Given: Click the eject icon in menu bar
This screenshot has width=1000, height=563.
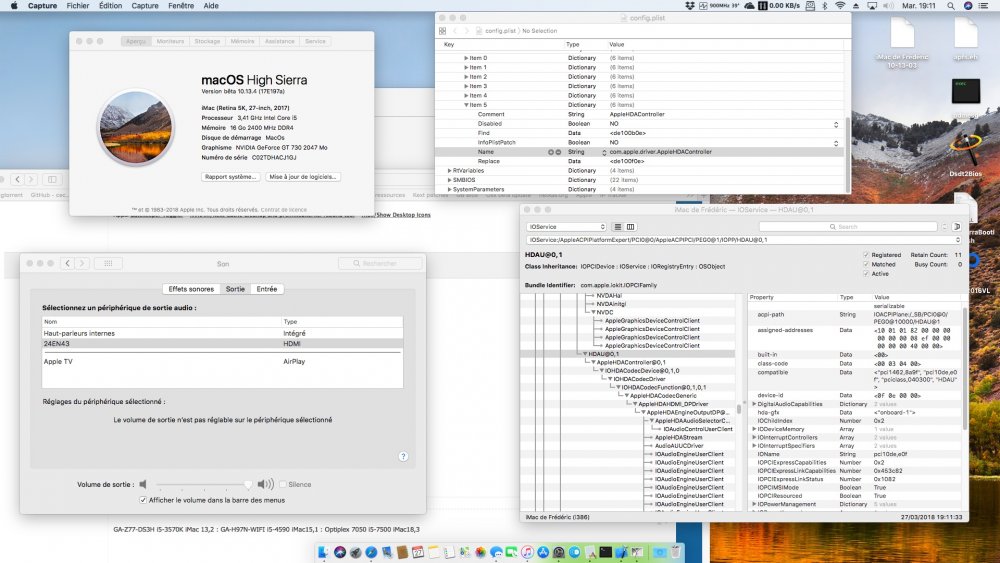Looking at the screenshot, I should tap(857, 6).
